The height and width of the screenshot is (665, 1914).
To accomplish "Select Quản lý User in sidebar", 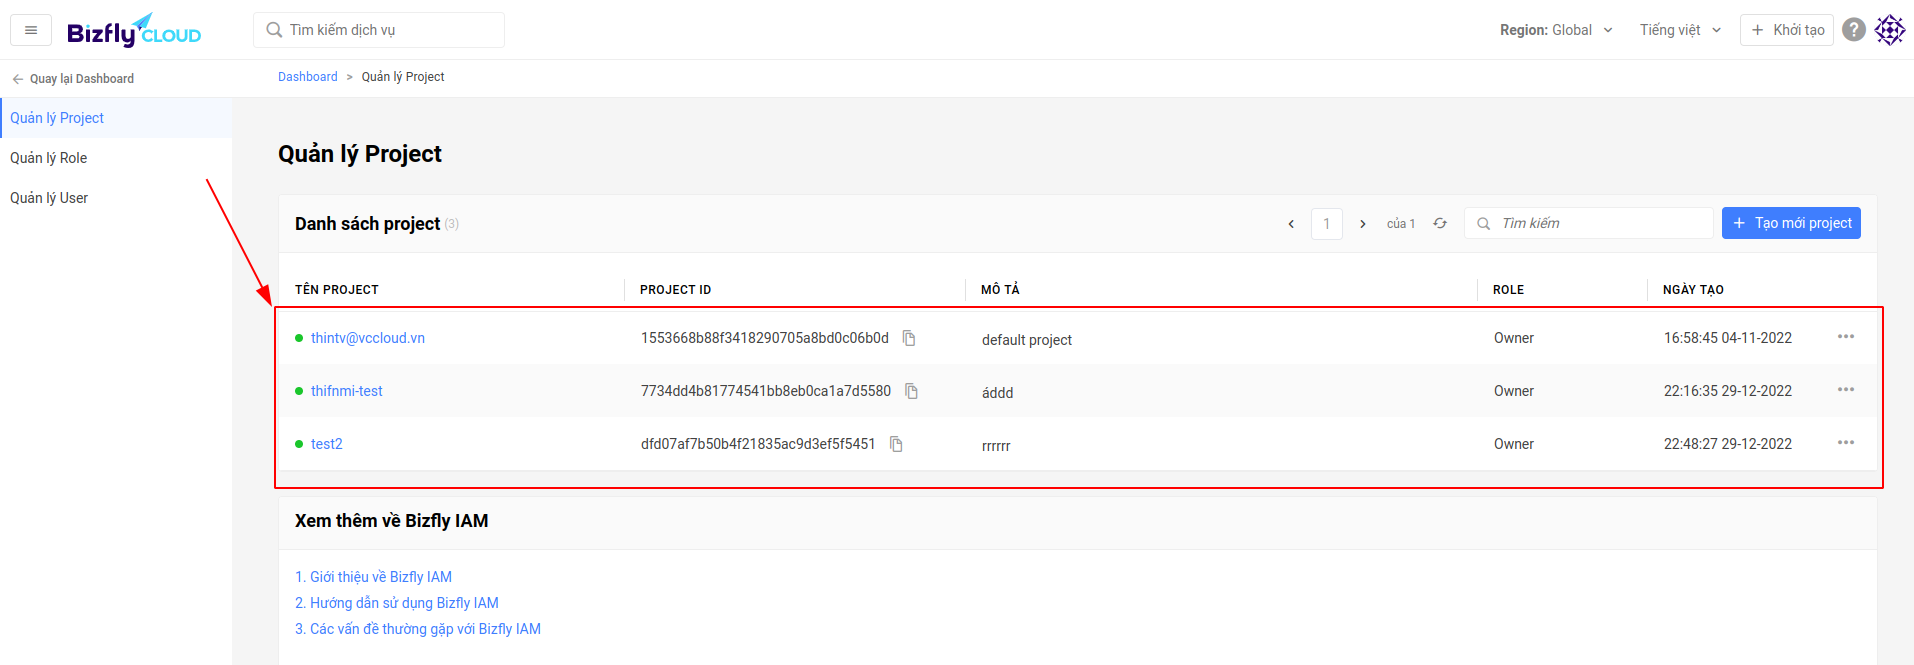I will pyautogui.click(x=49, y=198).
